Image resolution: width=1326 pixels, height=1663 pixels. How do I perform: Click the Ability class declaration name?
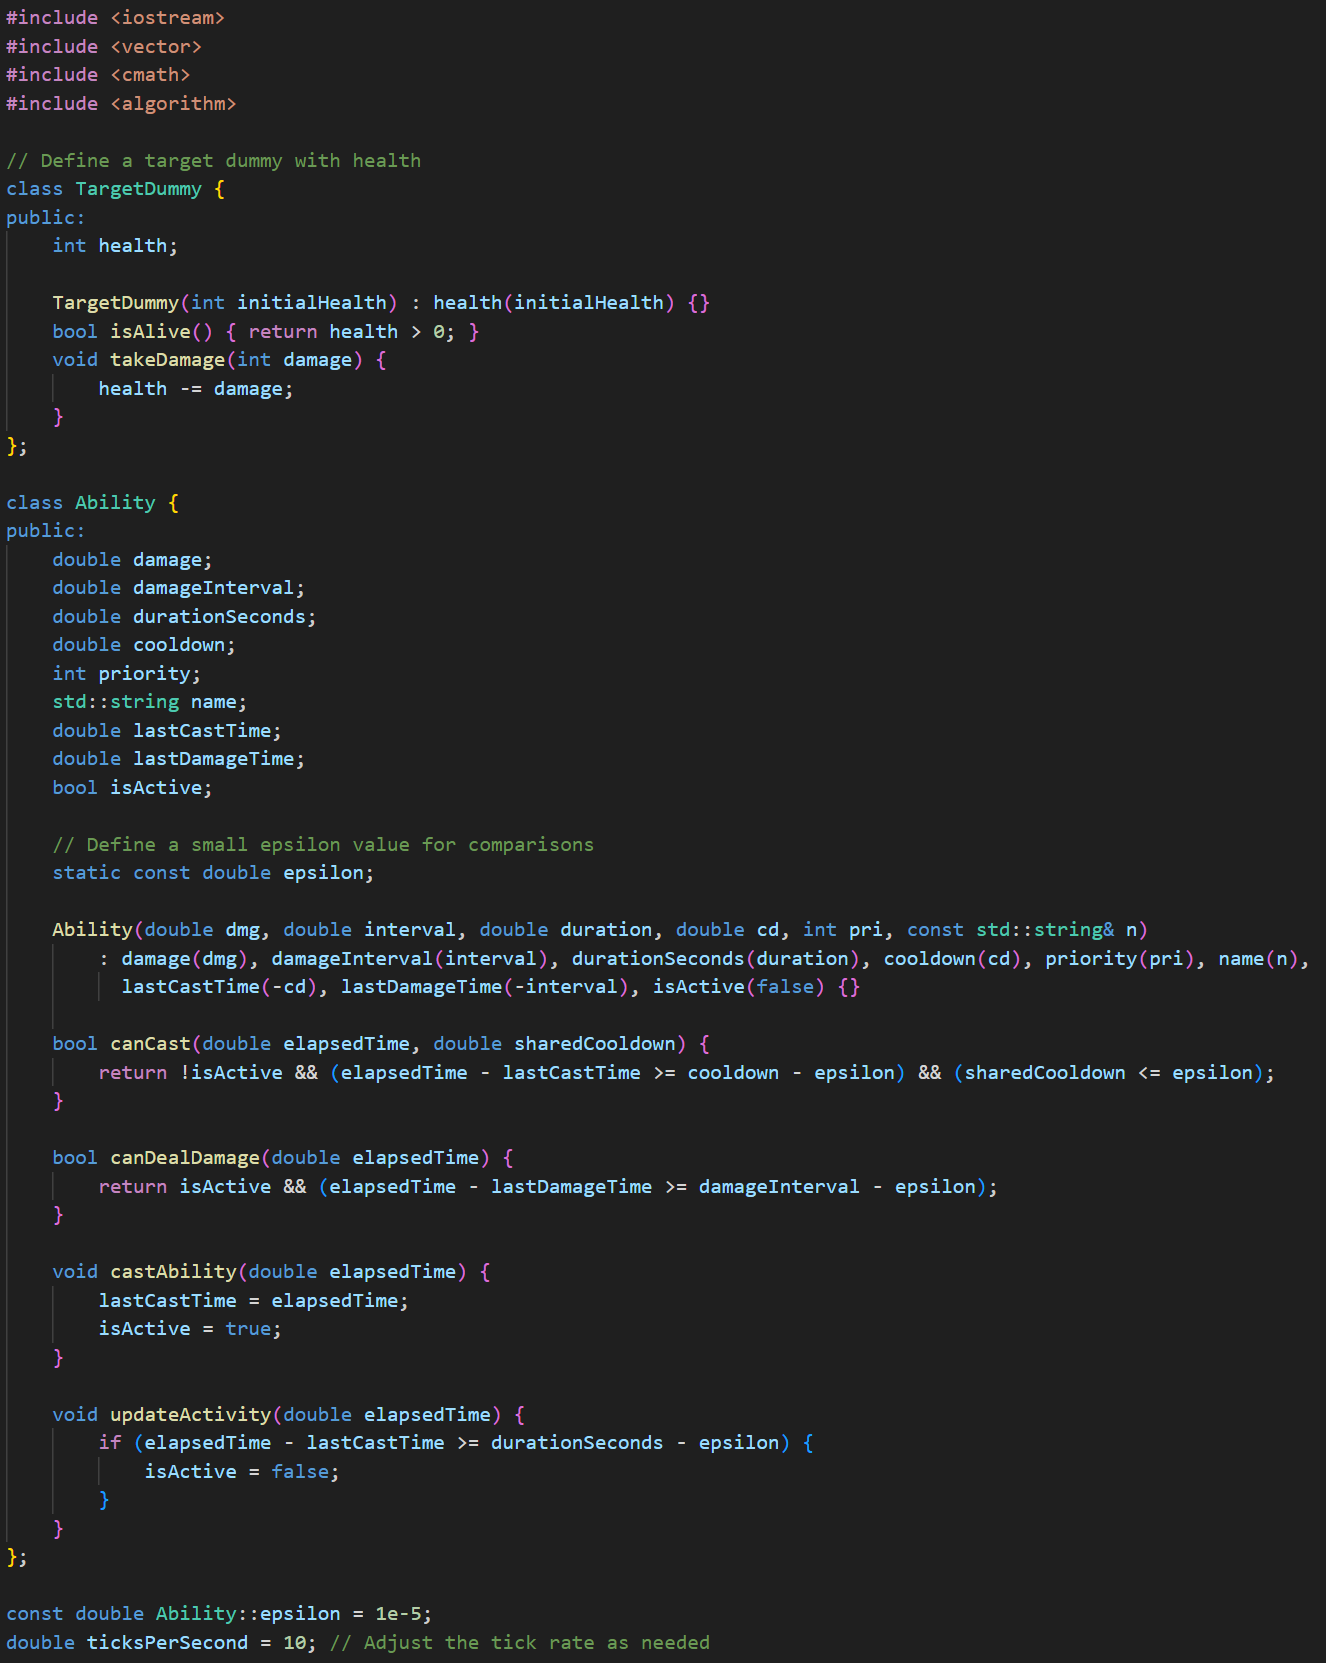115,503
